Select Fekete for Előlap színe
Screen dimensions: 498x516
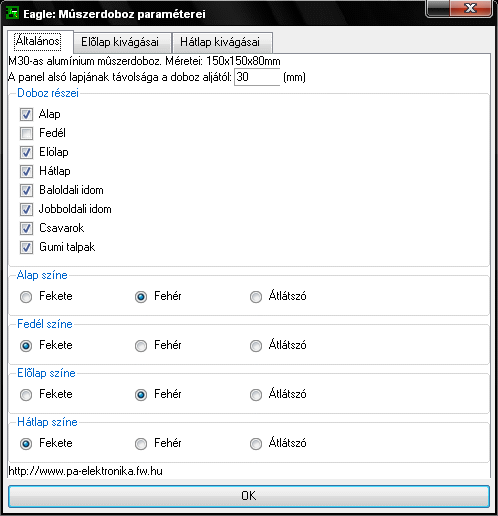26,395
